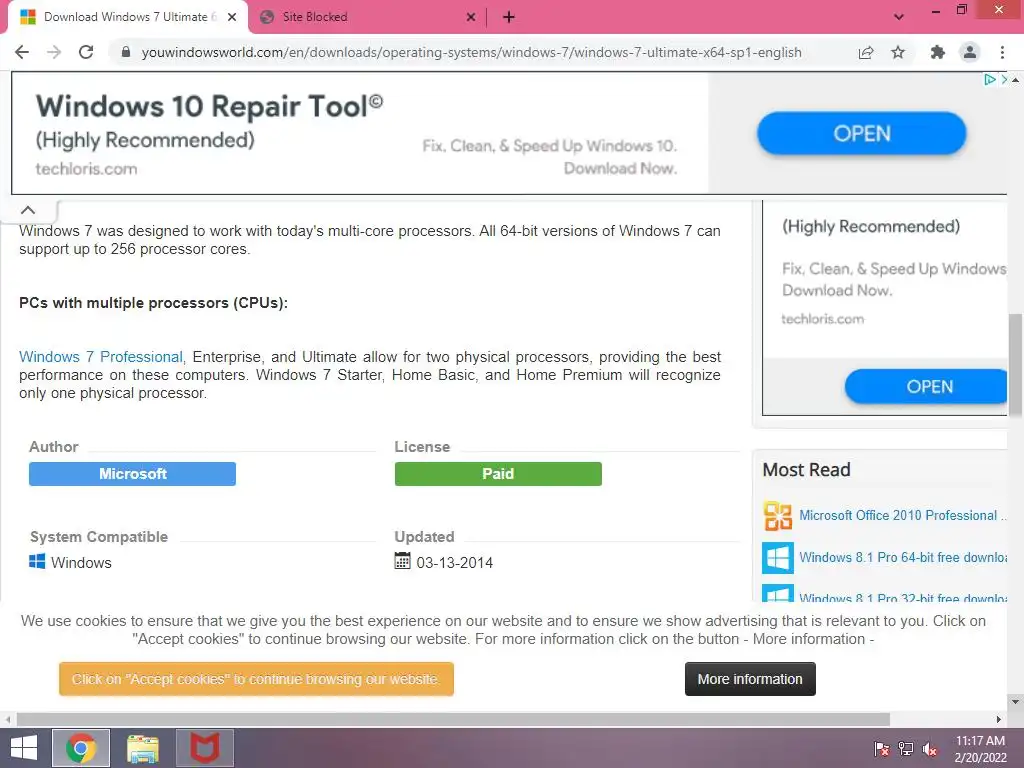Image resolution: width=1024 pixels, height=768 pixels.
Task: Click the blue Microsoft author badge
Action: (x=132, y=473)
